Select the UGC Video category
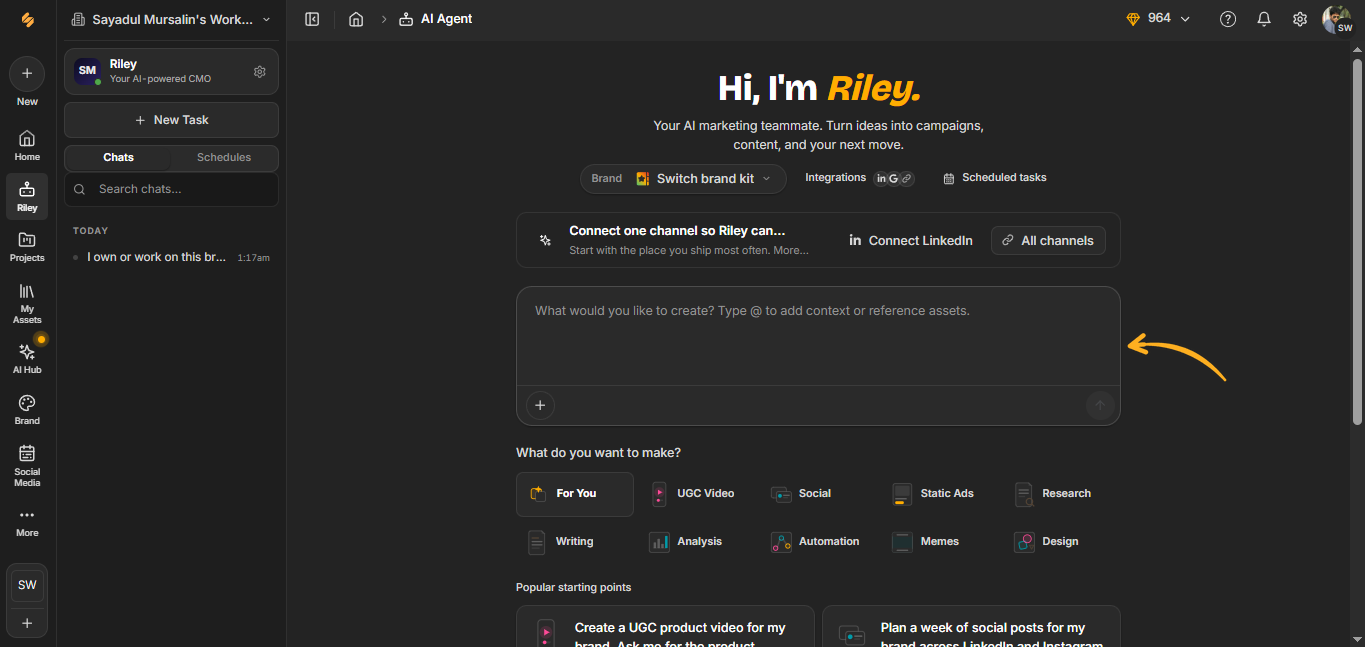 (x=695, y=494)
